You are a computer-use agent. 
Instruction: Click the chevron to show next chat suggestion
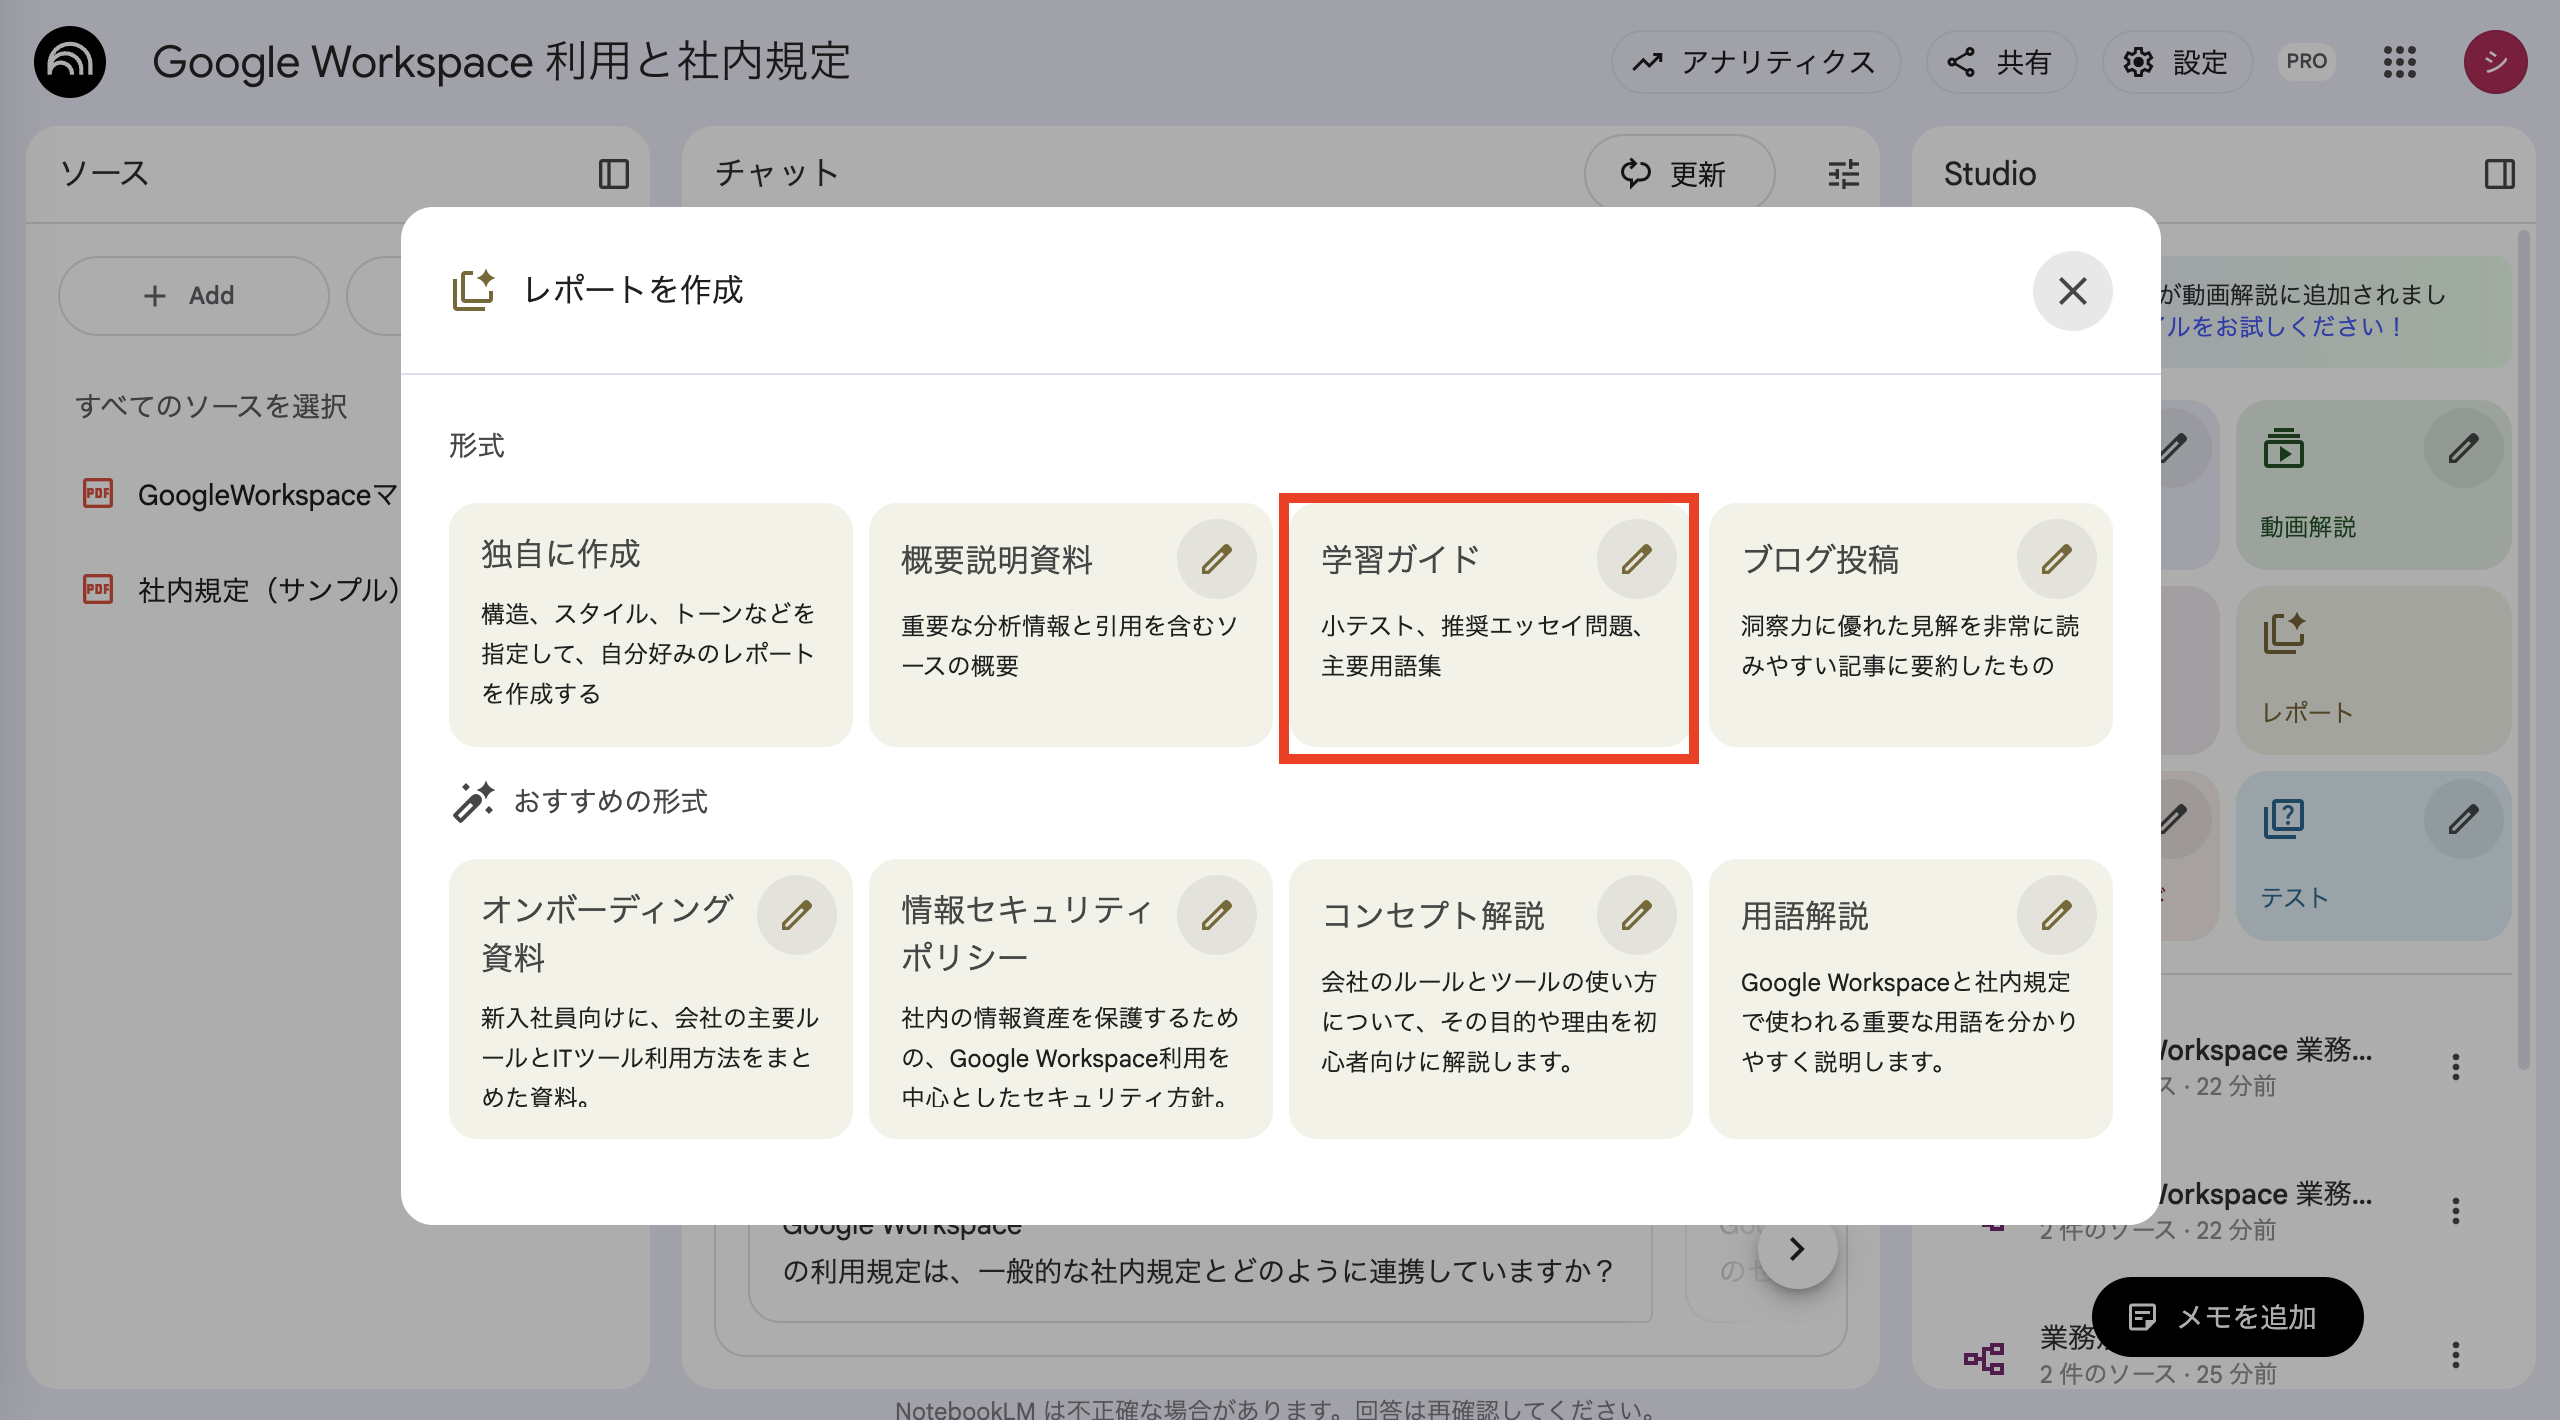point(1797,1249)
